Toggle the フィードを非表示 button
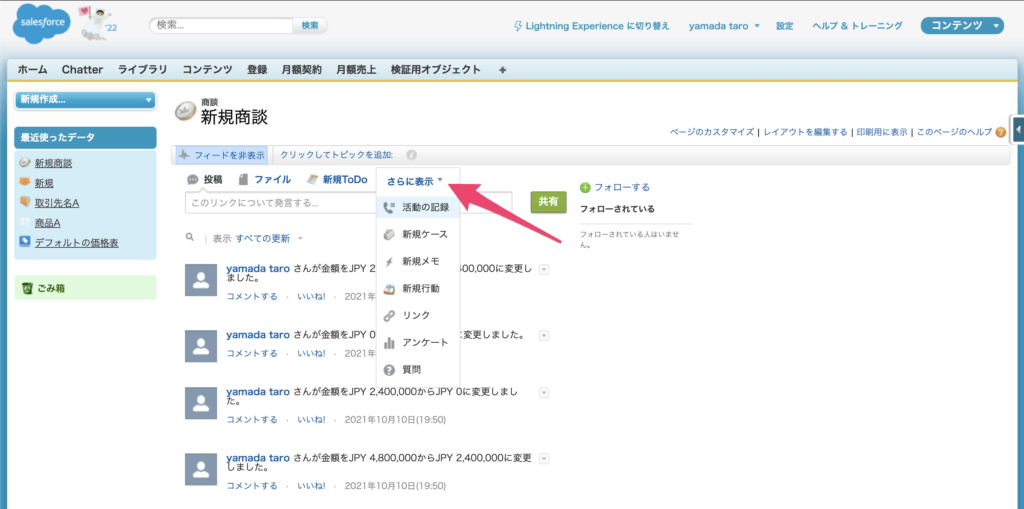This screenshot has width=1024, height=509. (x=221, y=156)
